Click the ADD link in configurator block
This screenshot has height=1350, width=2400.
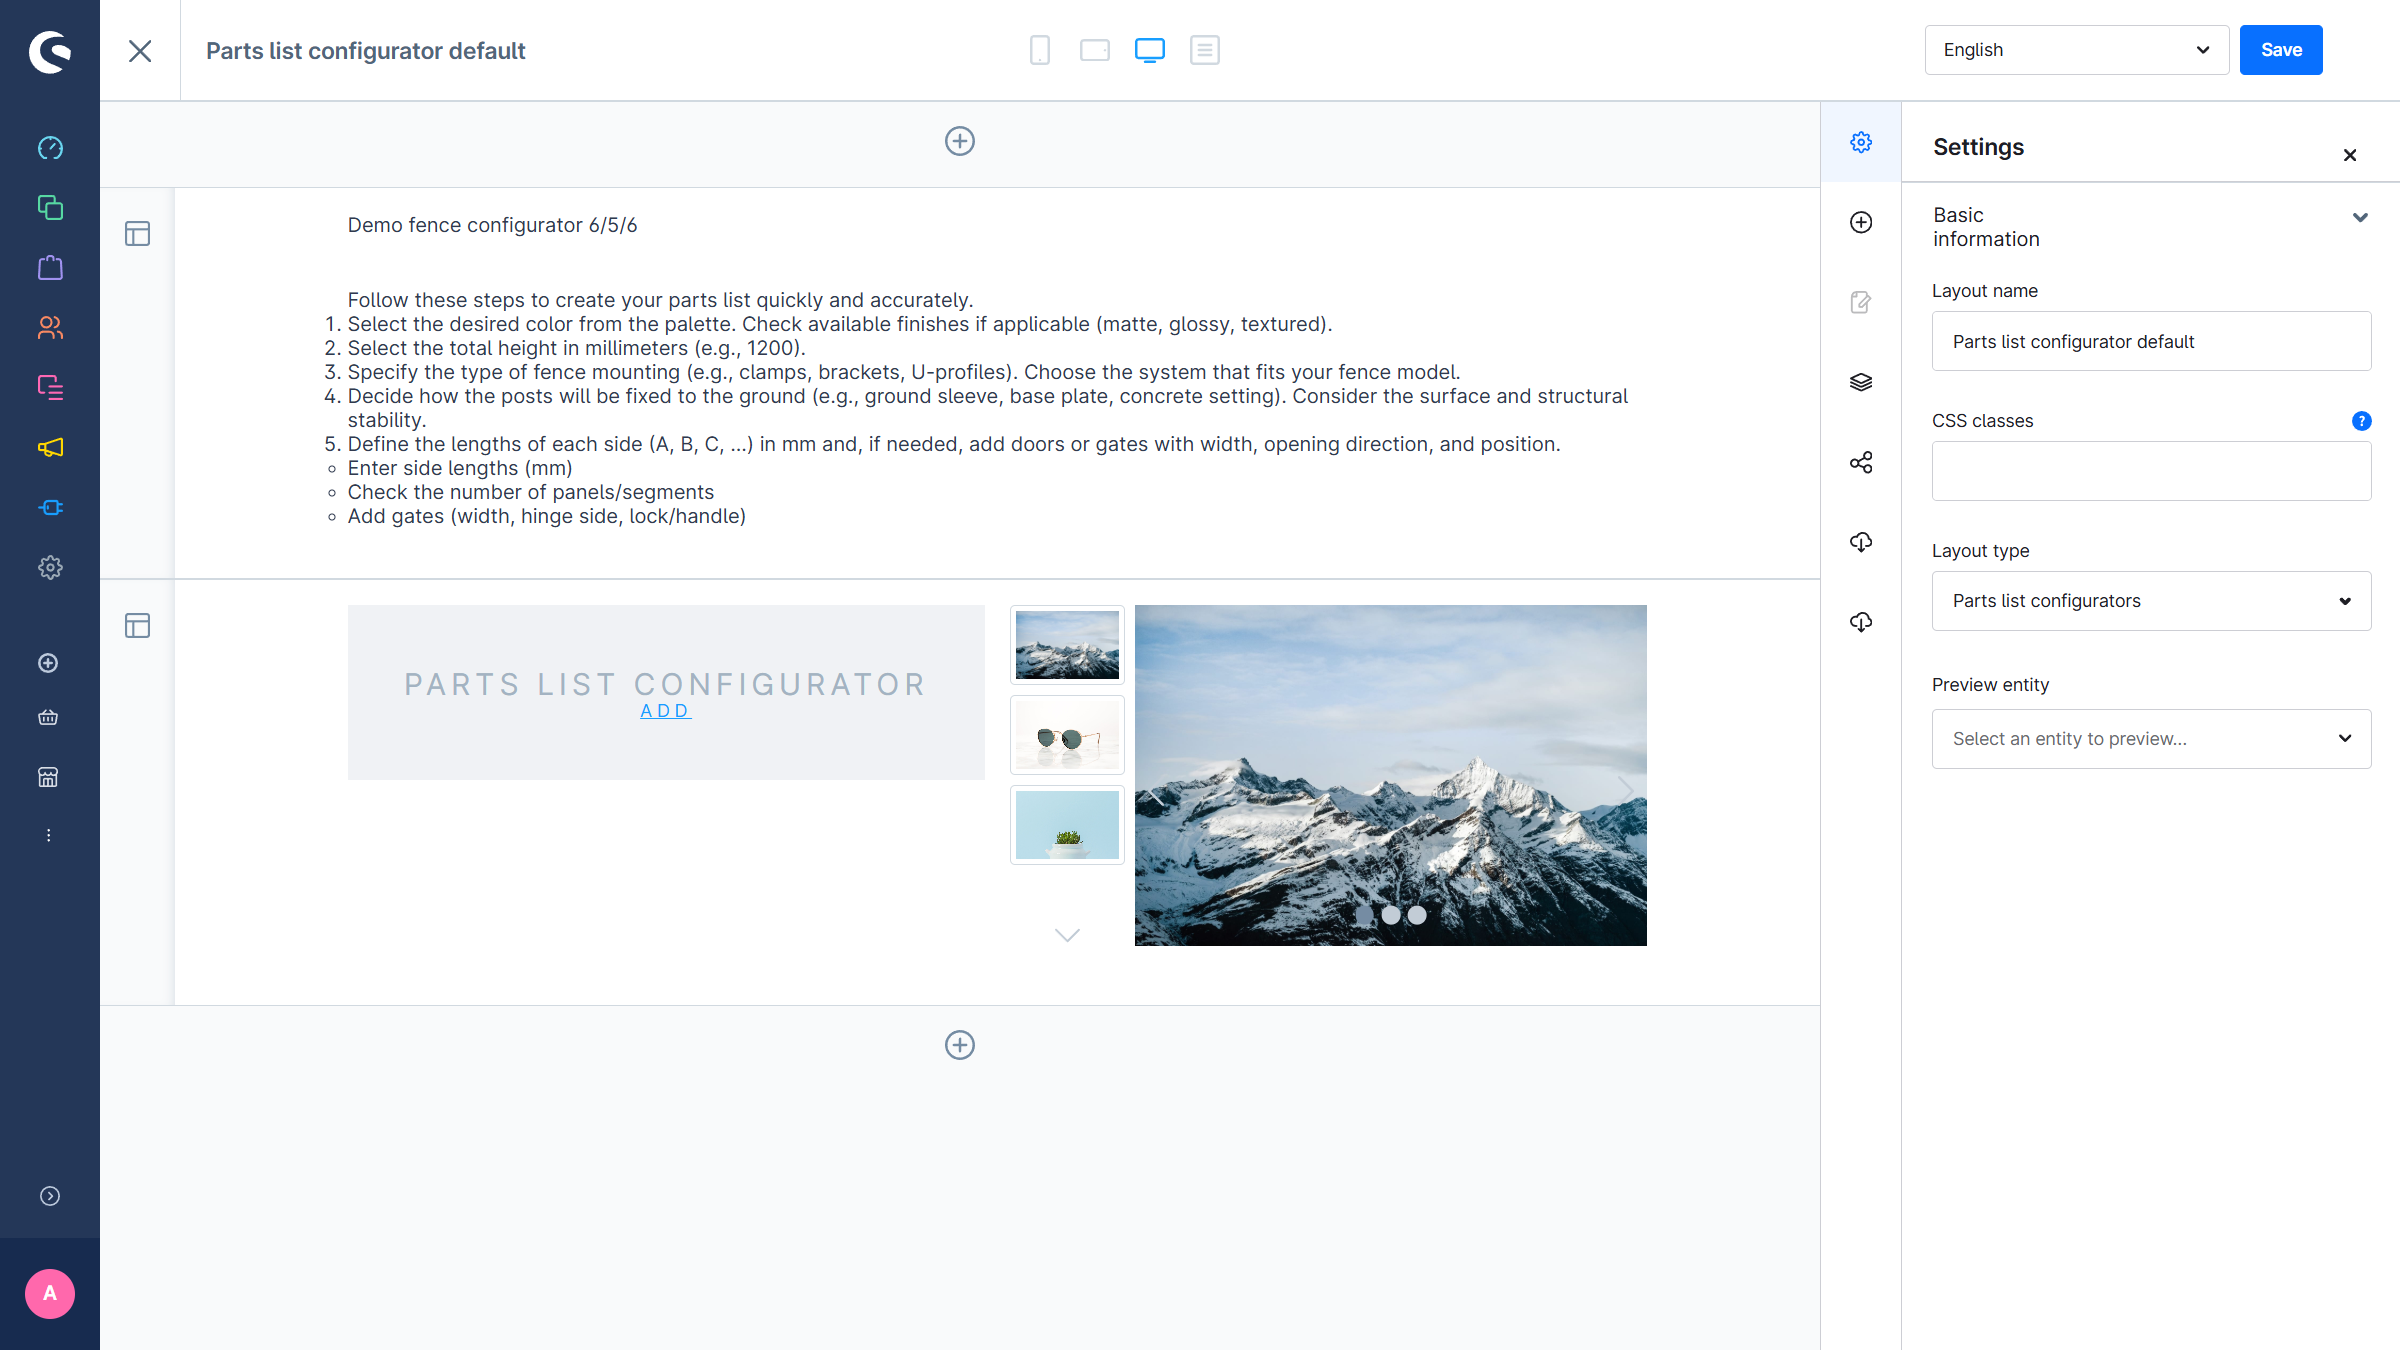point(665,711)
